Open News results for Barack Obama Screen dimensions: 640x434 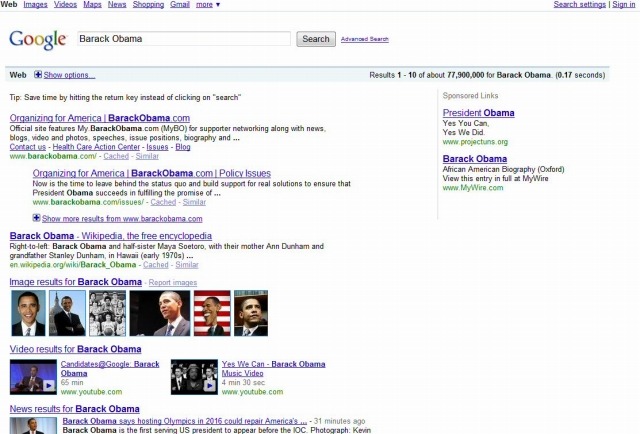point(75,409)
